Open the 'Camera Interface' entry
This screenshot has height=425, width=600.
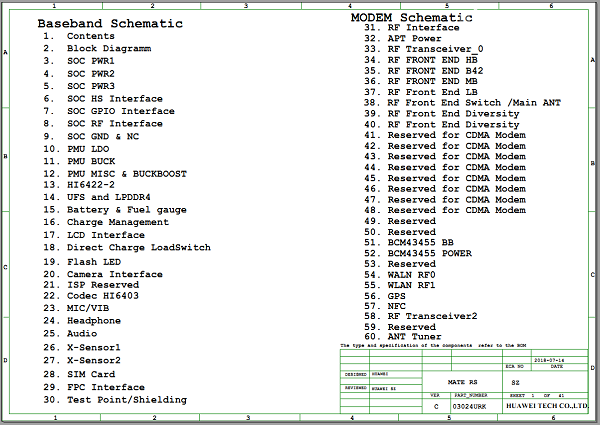114,274
